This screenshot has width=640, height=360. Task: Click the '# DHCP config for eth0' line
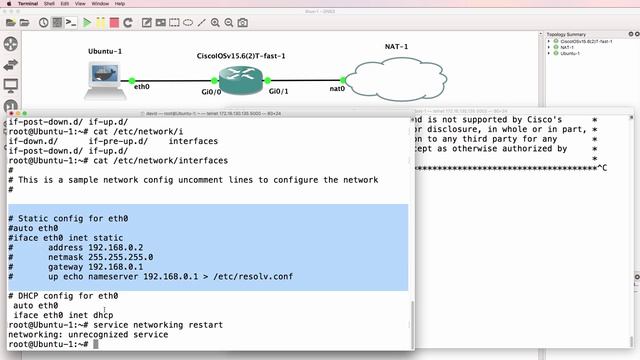click(63, 296)
